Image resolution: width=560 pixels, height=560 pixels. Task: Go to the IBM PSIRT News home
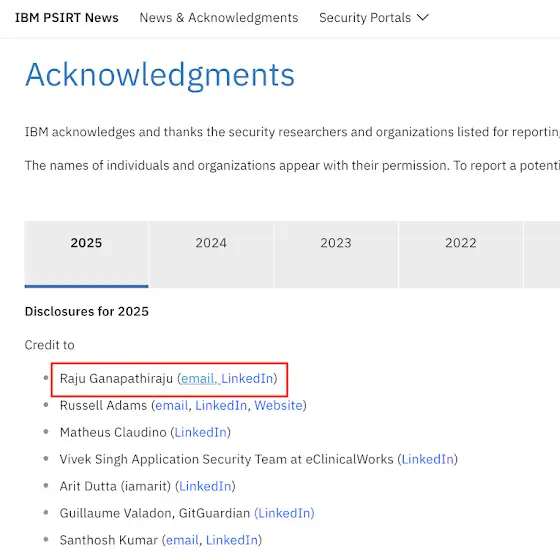coord(66,18)
